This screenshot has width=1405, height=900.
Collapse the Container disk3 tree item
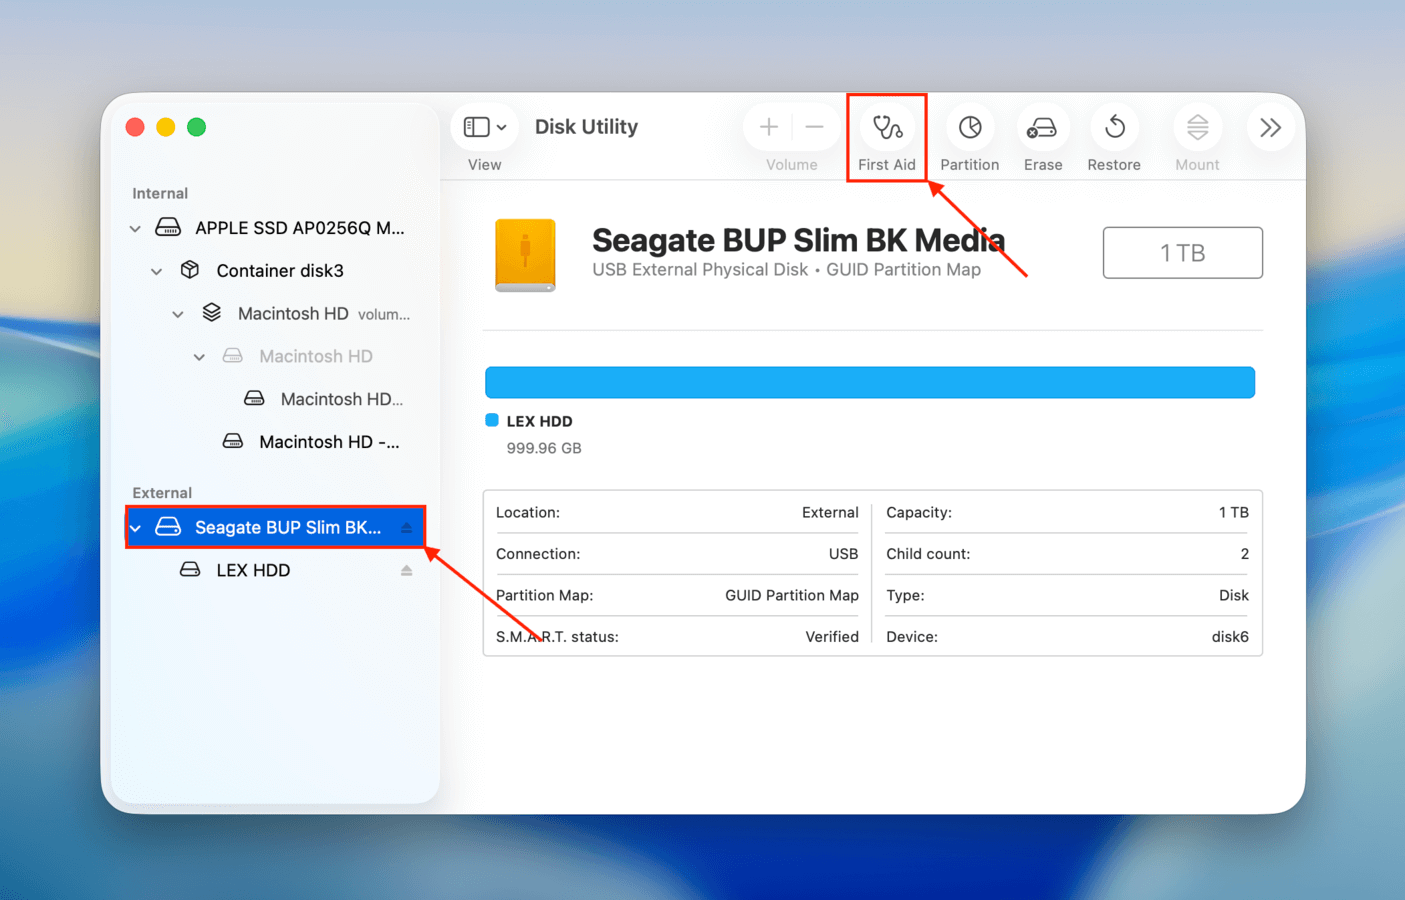[156, 270]
